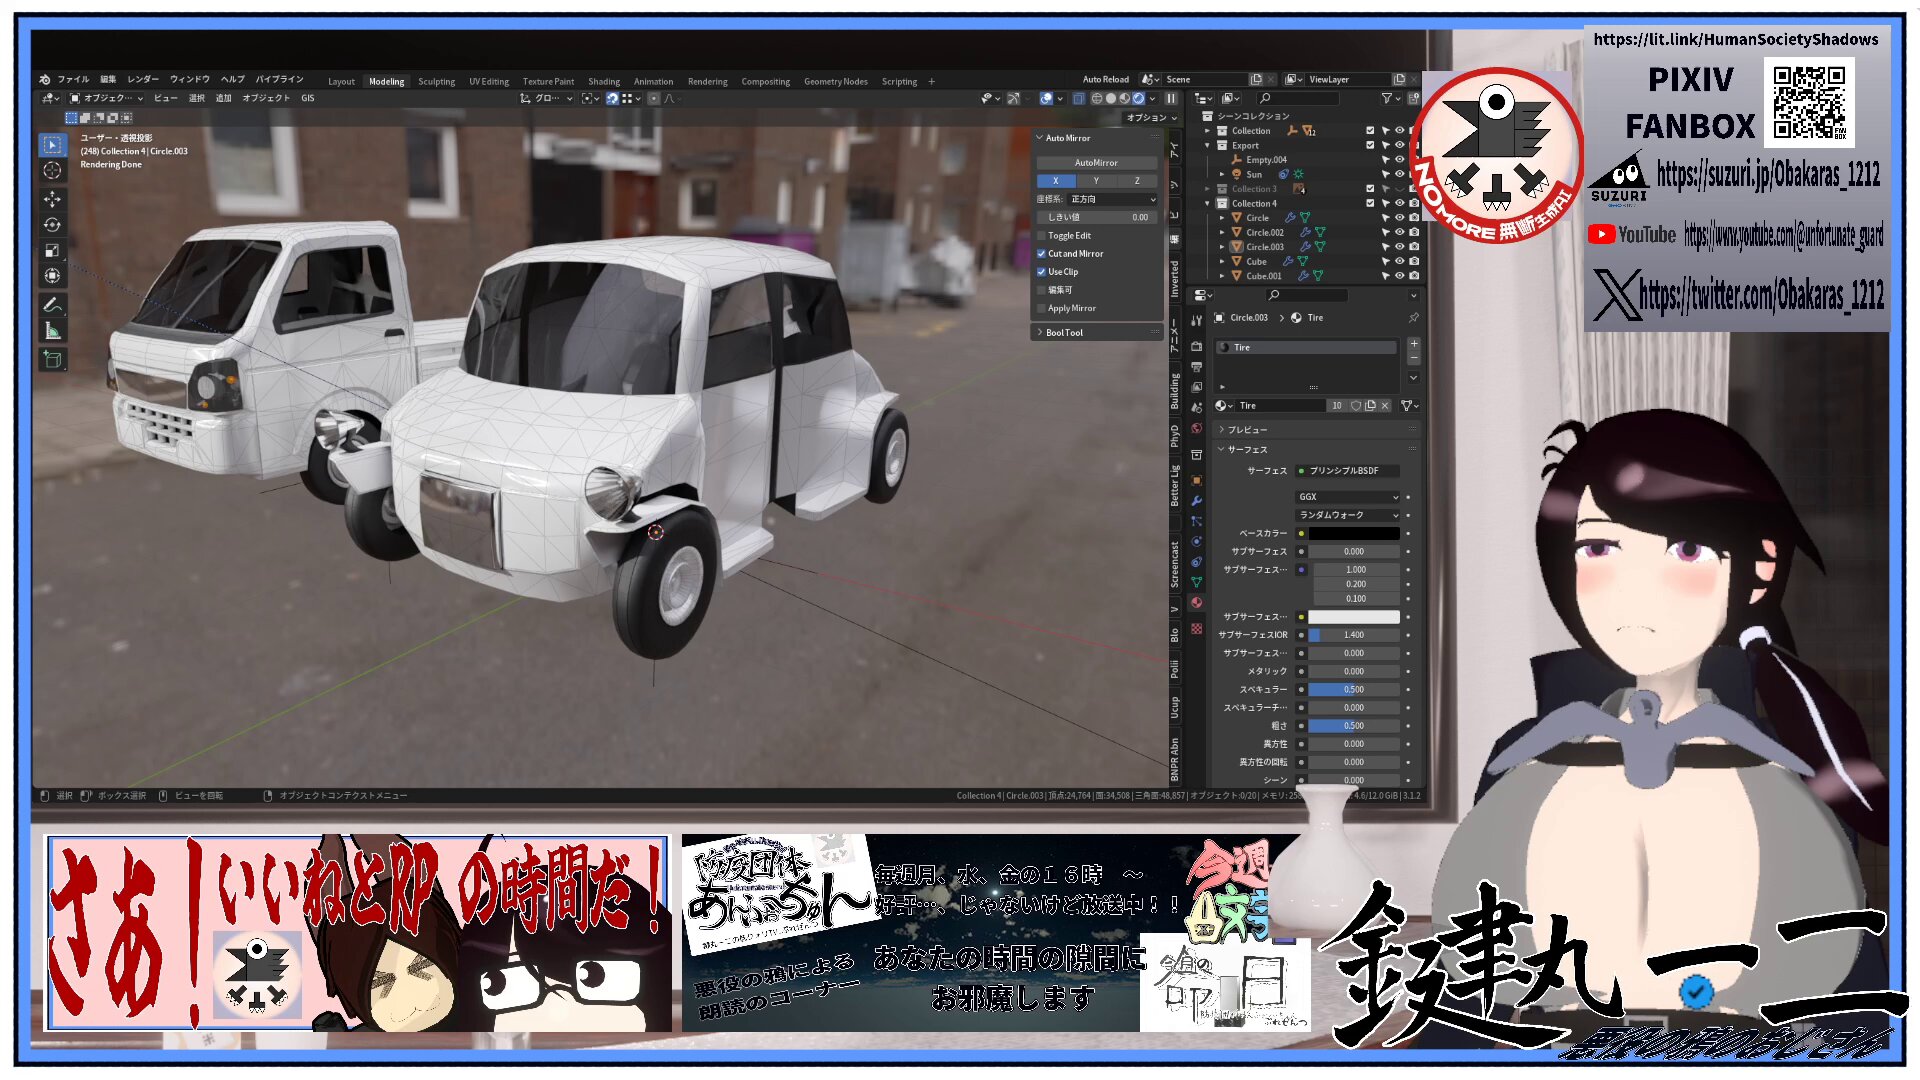Expand Collection in outliner
This screenshot has height=1080, width=1920.
(x=1207, y=131)
